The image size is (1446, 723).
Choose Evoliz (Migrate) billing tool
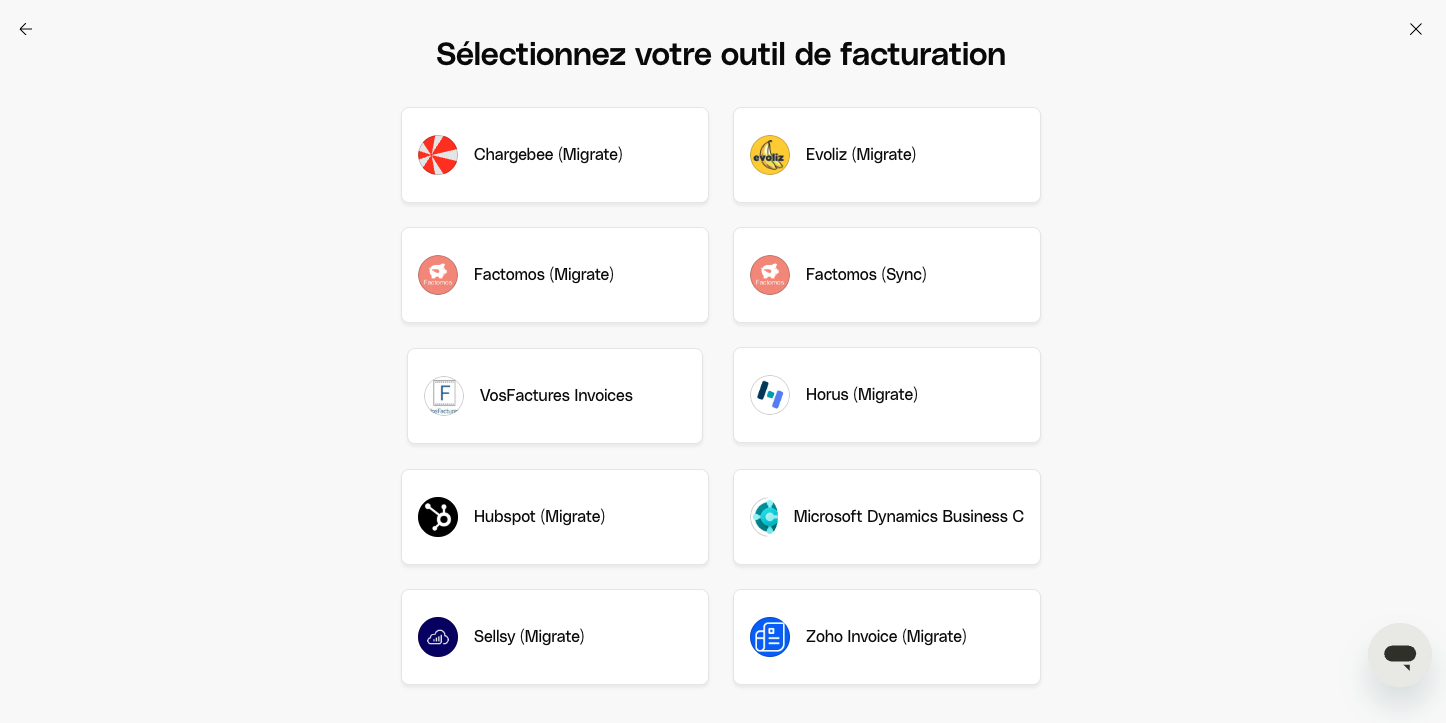pos(887,155)
